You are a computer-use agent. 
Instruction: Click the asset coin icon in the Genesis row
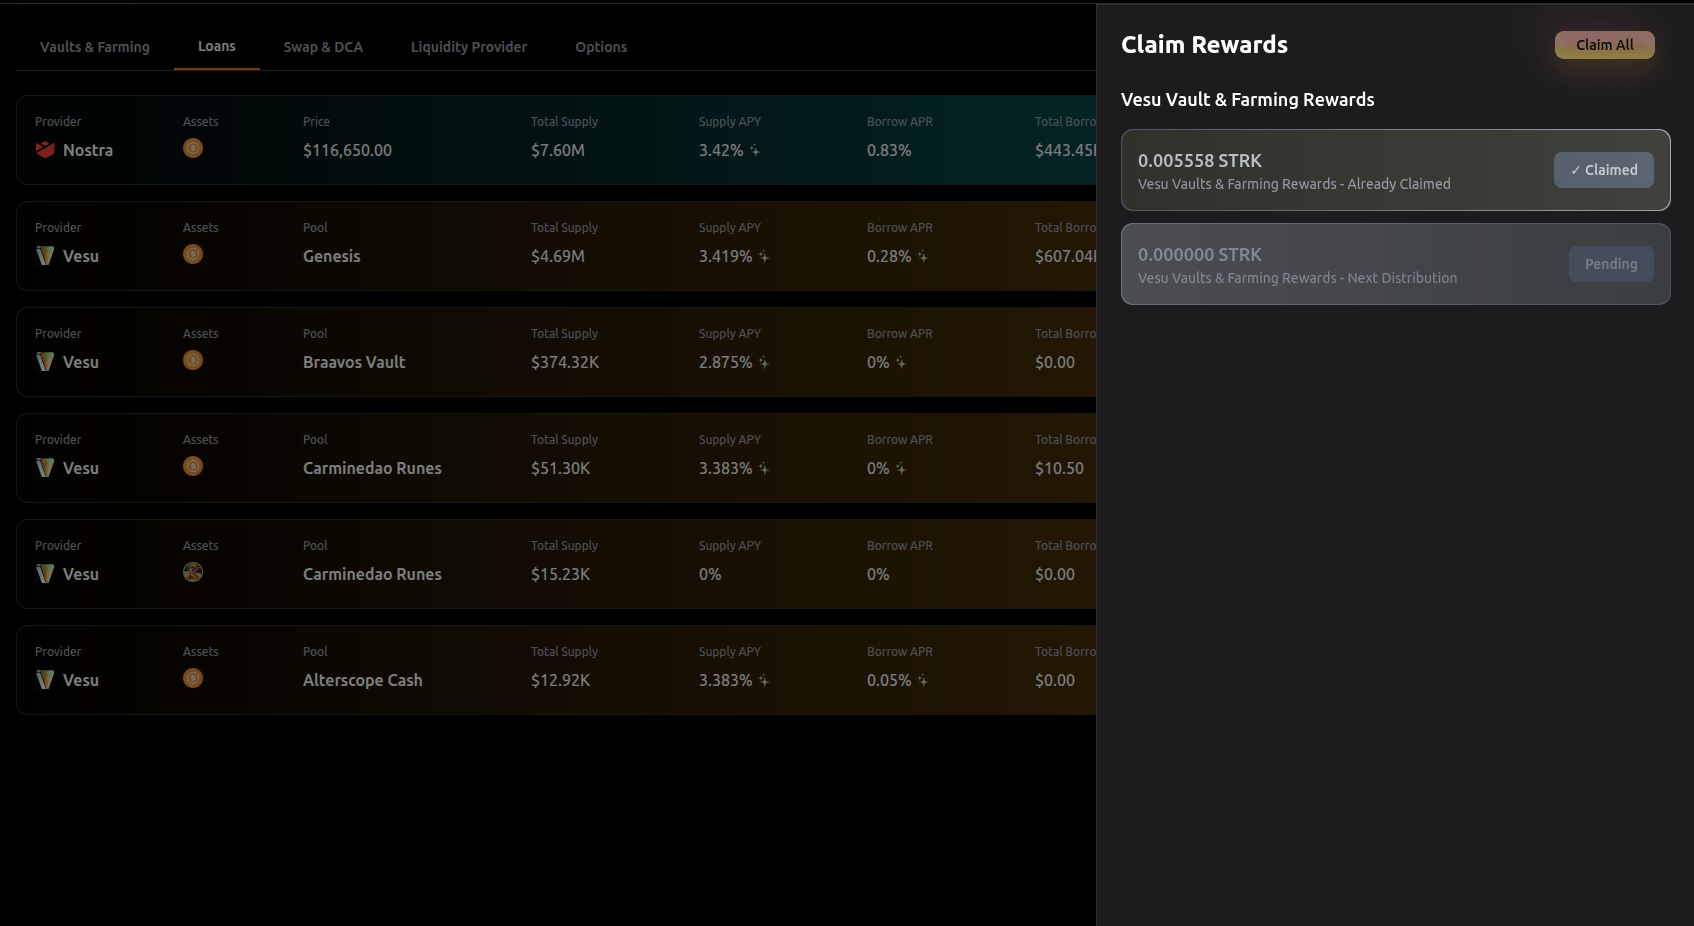point(193,254)
